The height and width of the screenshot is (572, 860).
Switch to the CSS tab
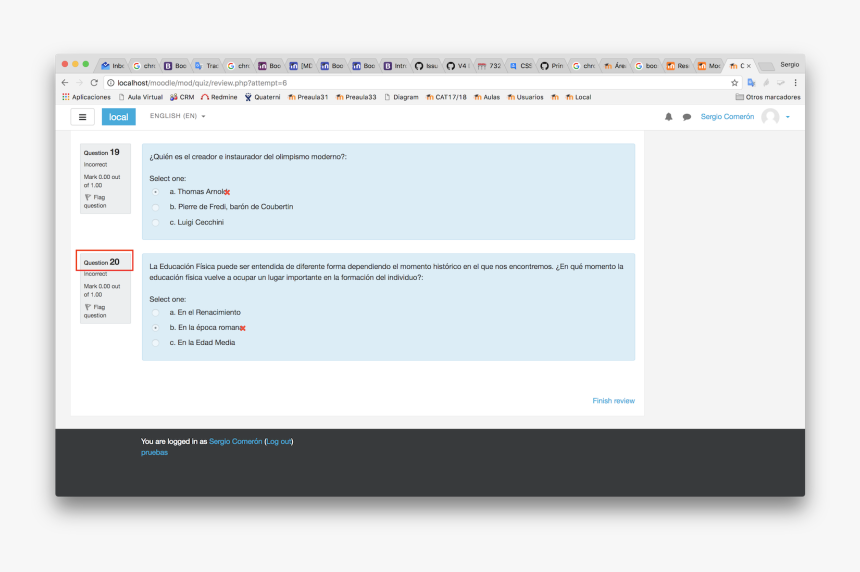click(520, 66)
